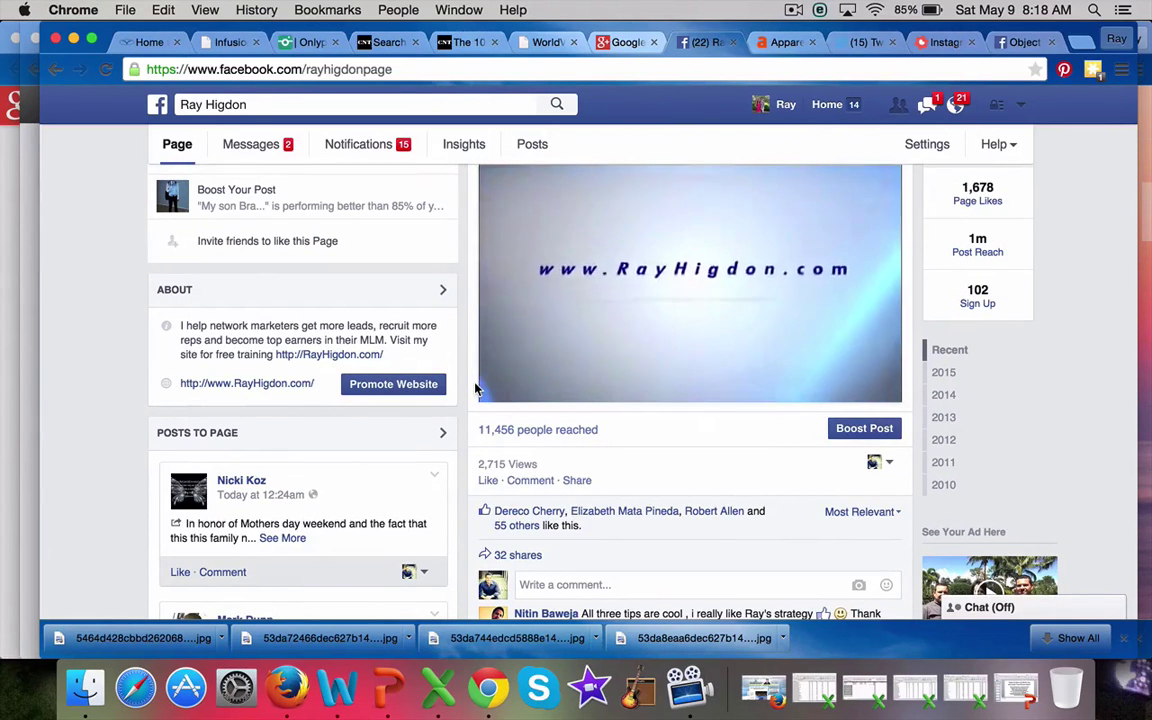Launch Safari from the Dock
This screenshot has height=720, width=1152.
pyautogui.click(x=136, y=688)
